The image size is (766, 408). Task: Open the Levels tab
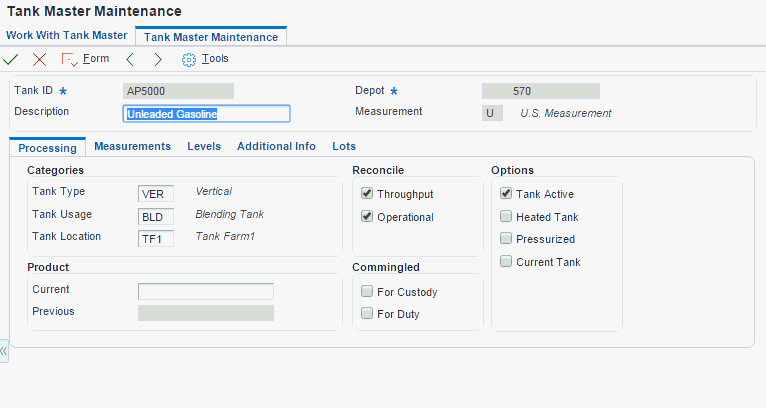point(204,146)
